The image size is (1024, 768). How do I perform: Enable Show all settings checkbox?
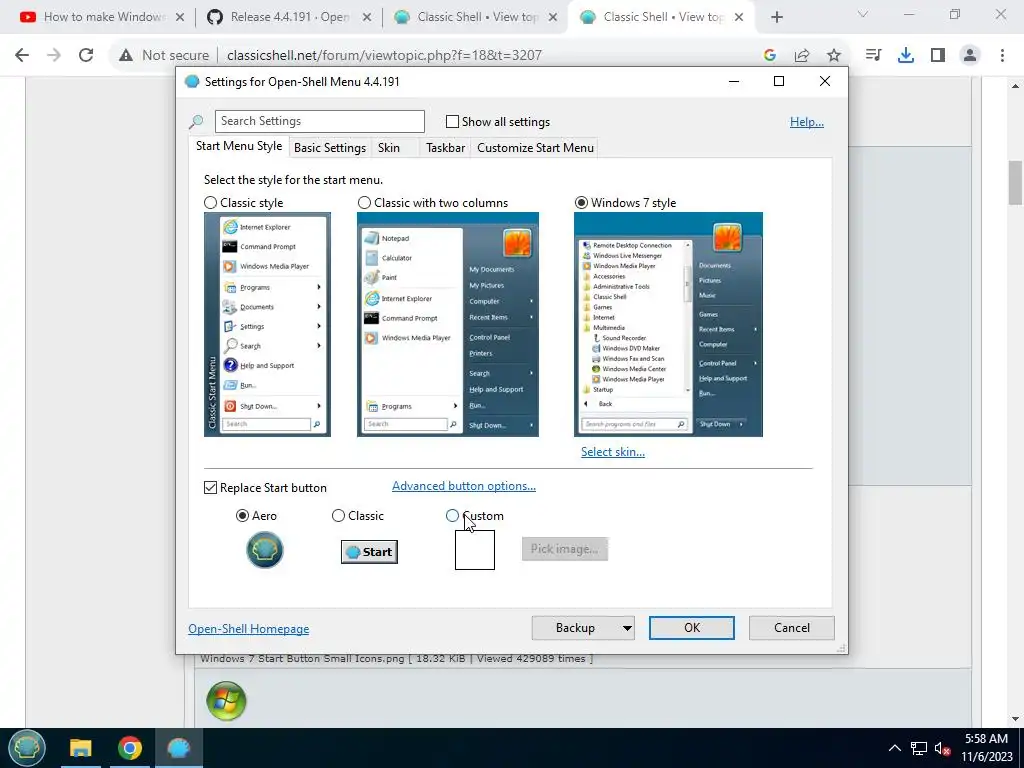452,121
